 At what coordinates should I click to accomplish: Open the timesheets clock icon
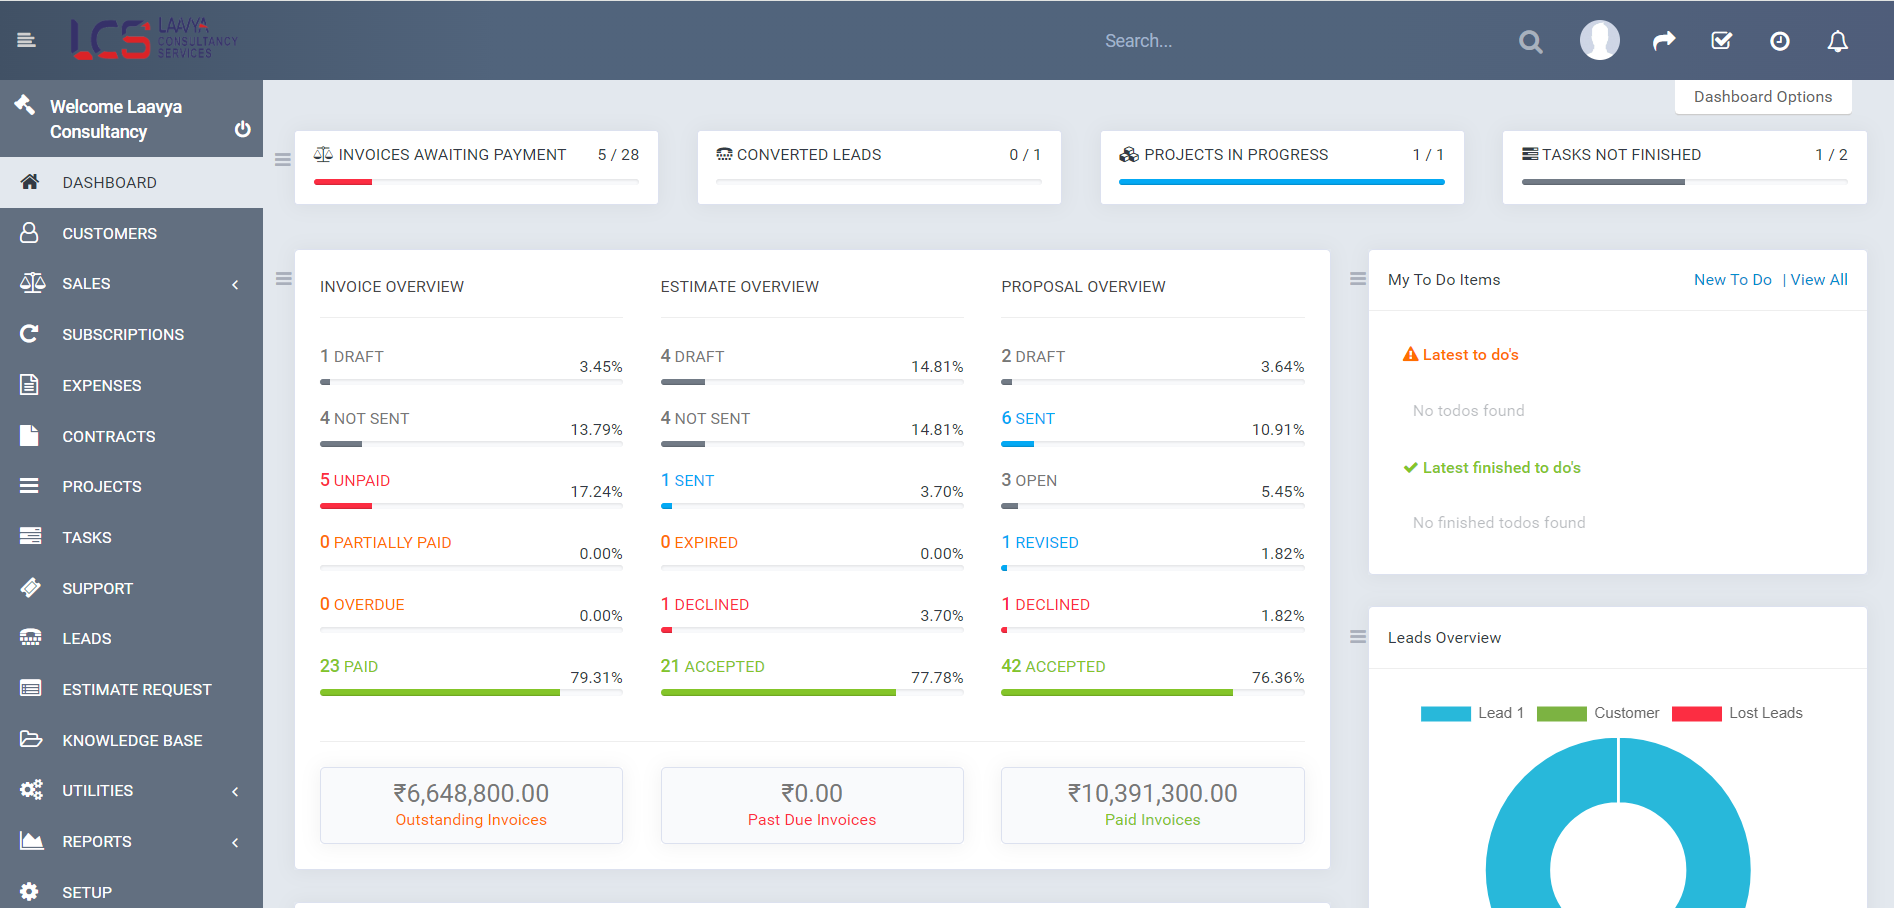coord(1779,41)
